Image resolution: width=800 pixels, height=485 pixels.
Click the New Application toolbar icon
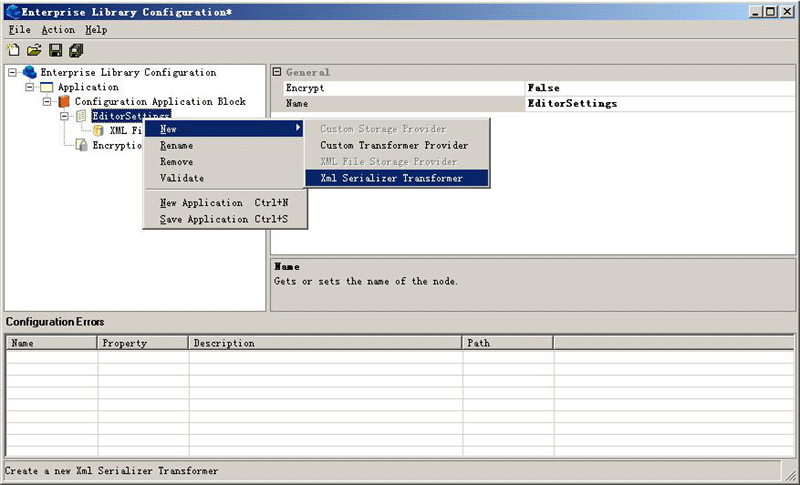pos(13,50)
